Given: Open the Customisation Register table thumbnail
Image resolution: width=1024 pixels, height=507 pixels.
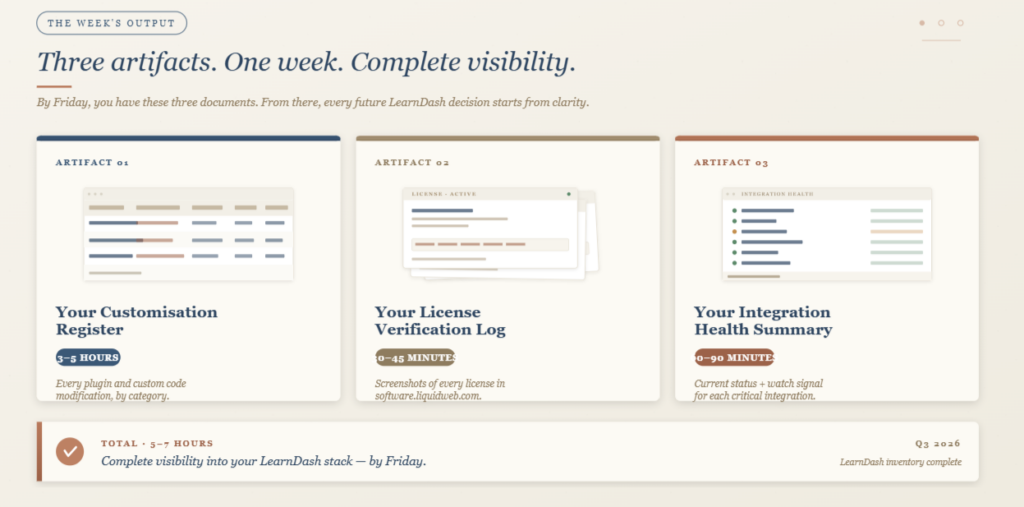Looking at the screenshot, I should point(188,234).
